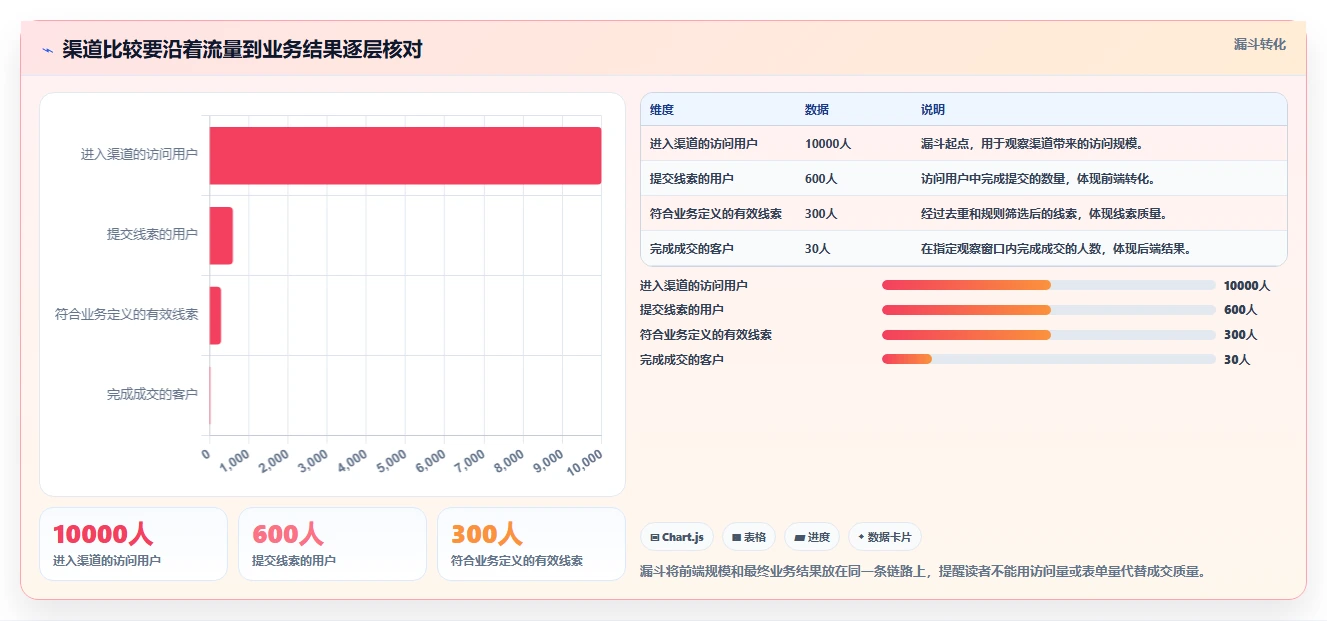The width and height of the screenshot is (1327, 621).
Task: Open the 600人 data card
Action: pos(332,544)
